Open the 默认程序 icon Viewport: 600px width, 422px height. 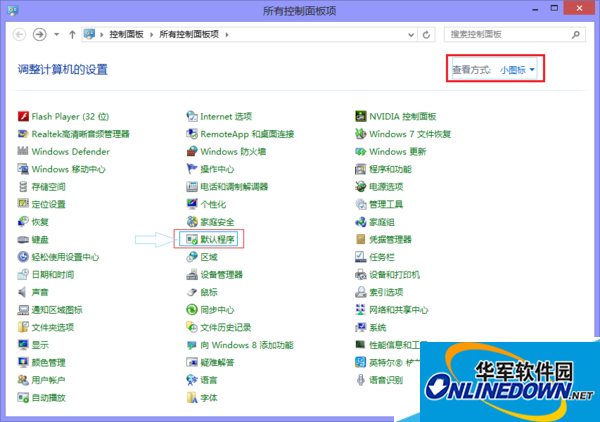click(192, 240)
